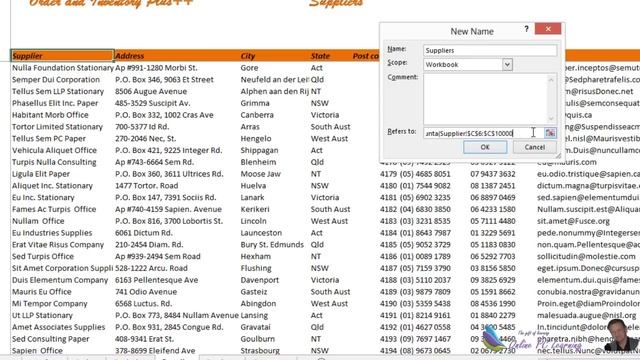640x360 pixels.
Task: Click inside the Comment text box
Action: click(x=486, y=99)
